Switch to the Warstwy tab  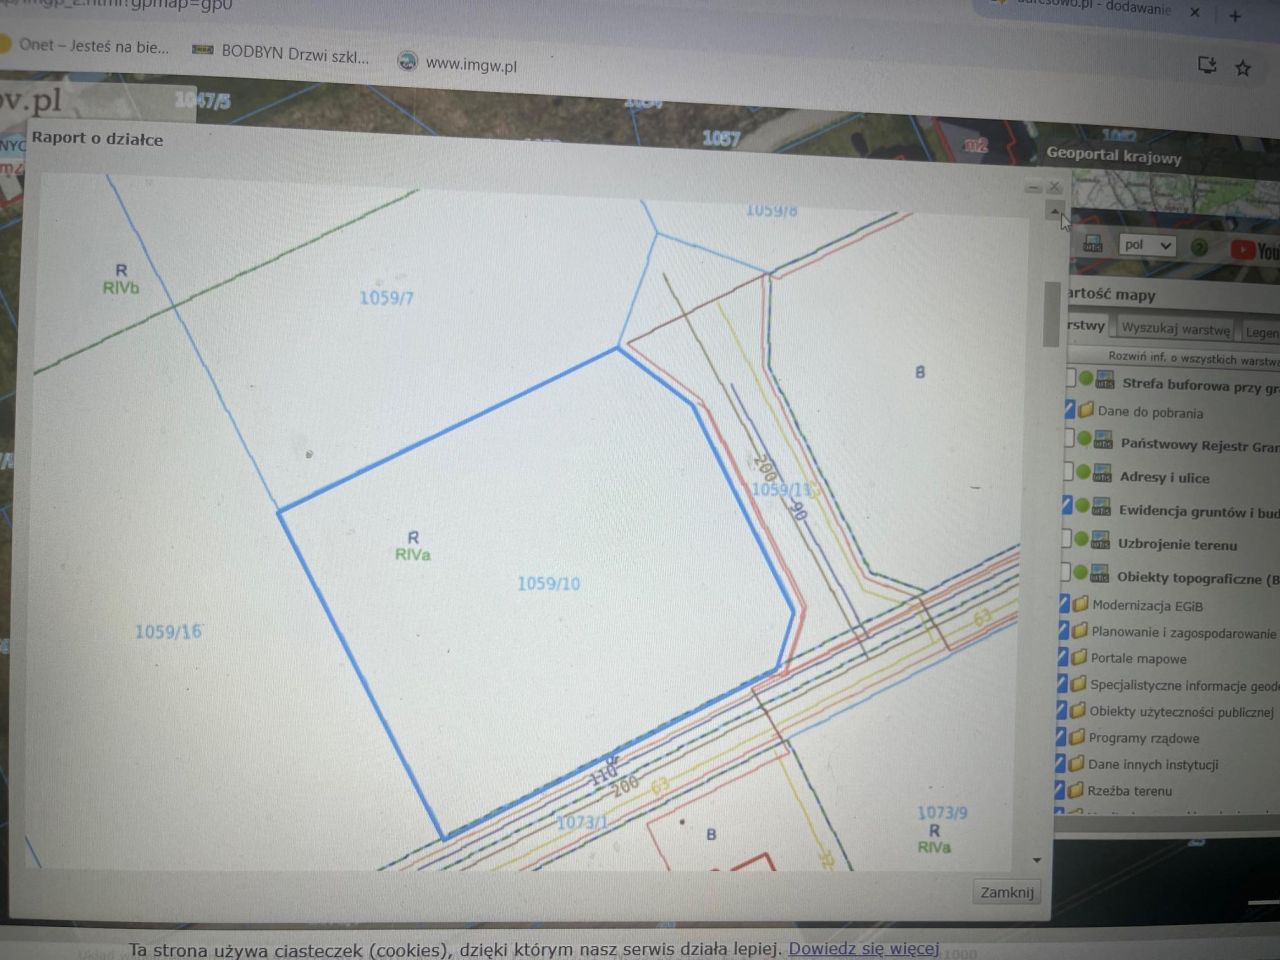[x=1086, y=325]
